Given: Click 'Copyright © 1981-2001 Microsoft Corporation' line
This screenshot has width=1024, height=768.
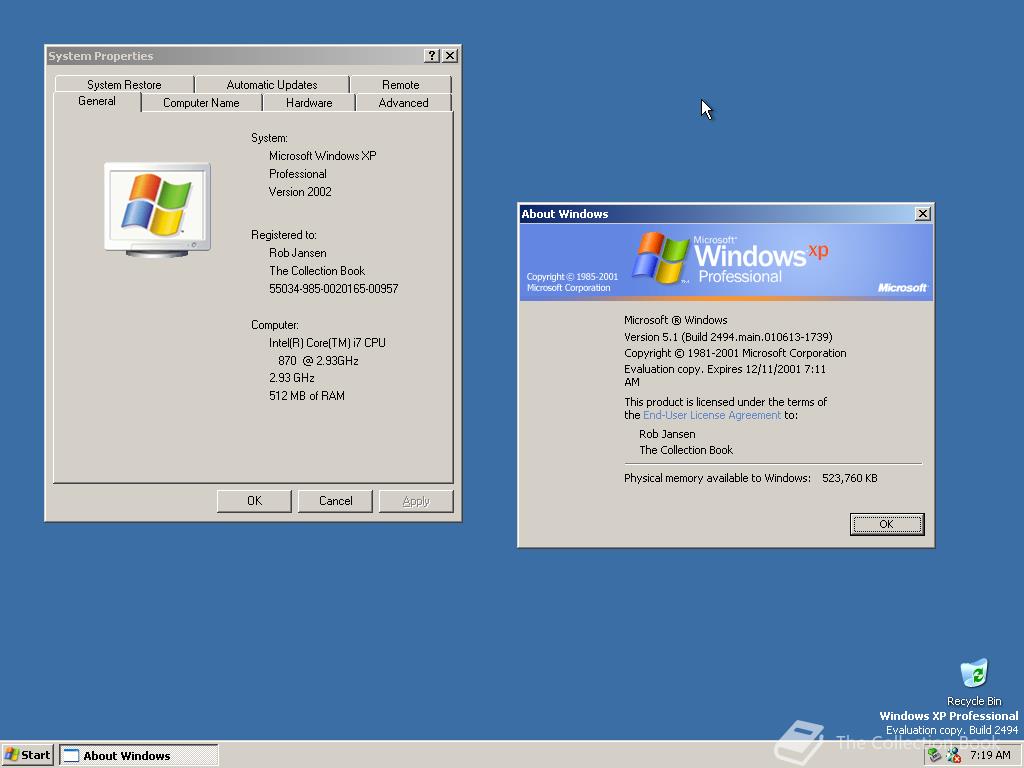Looking at the screenshot, I should (735, 353).
